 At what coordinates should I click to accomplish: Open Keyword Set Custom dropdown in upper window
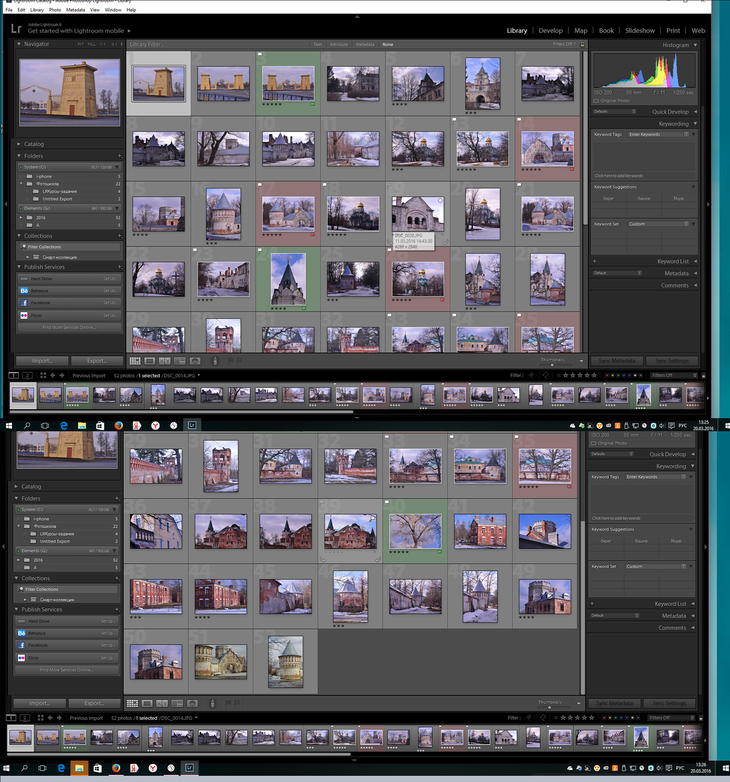(658, 224)
